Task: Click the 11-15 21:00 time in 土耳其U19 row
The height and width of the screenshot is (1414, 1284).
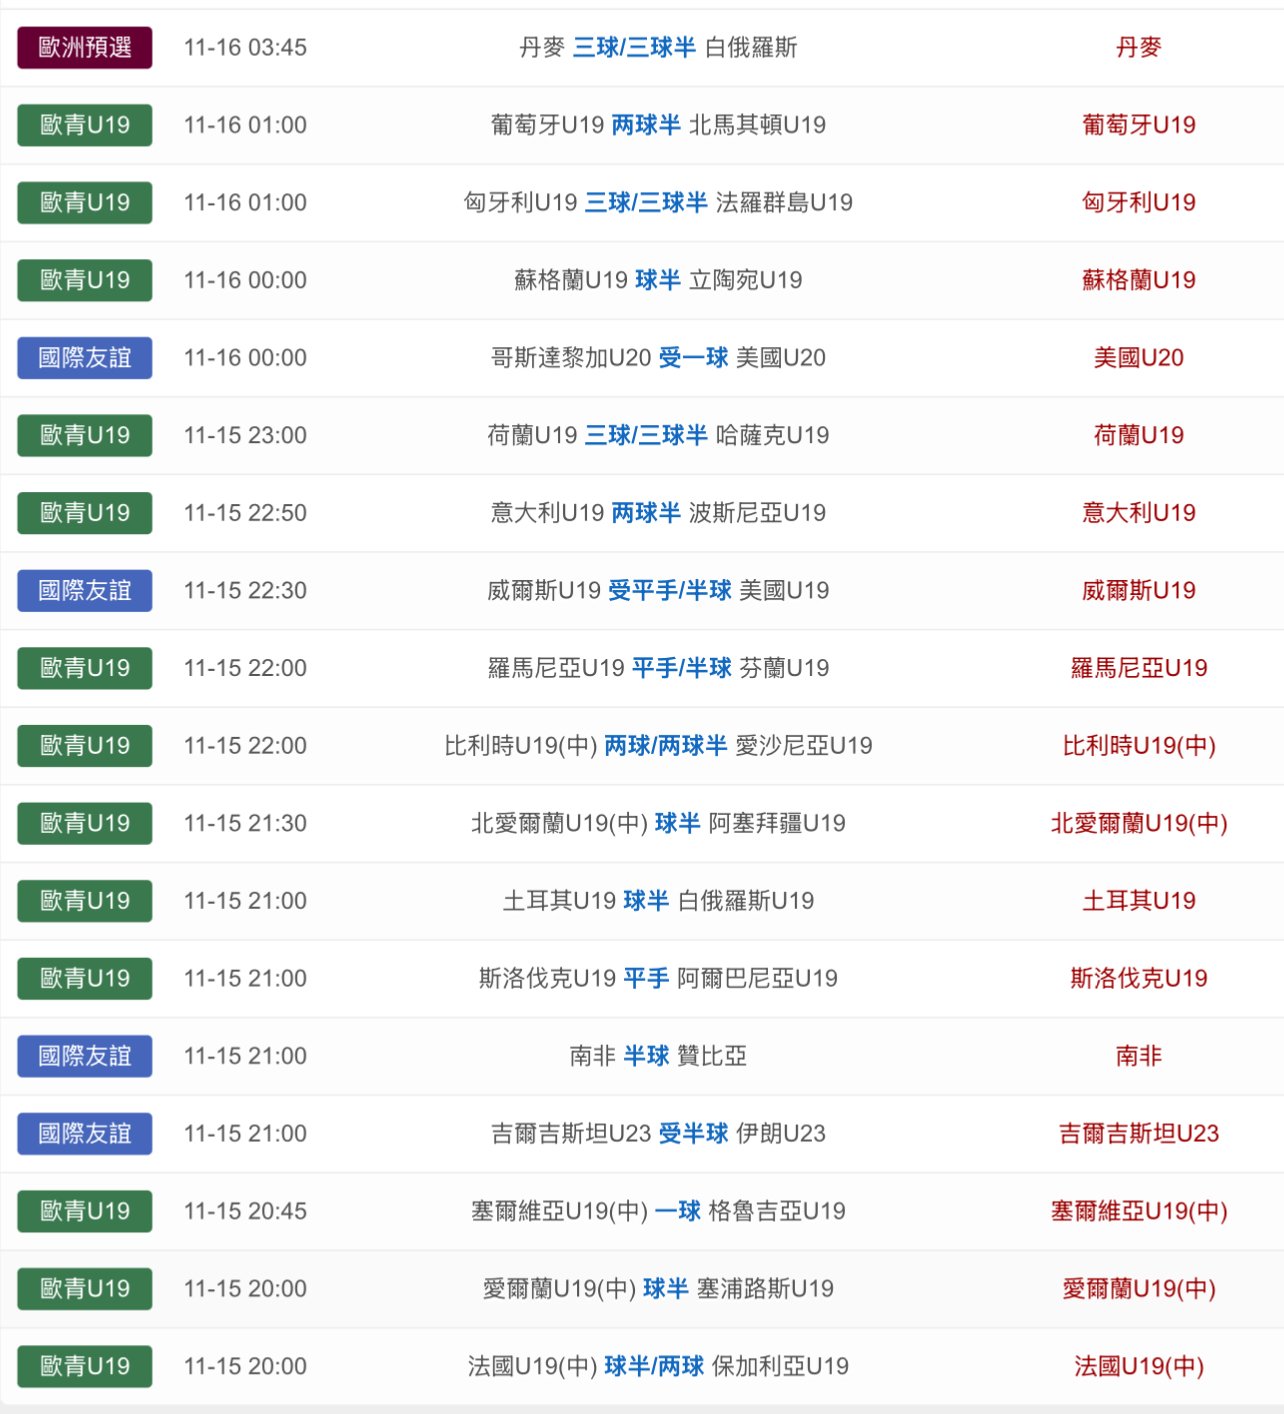Action: click(x=245, y=901)
